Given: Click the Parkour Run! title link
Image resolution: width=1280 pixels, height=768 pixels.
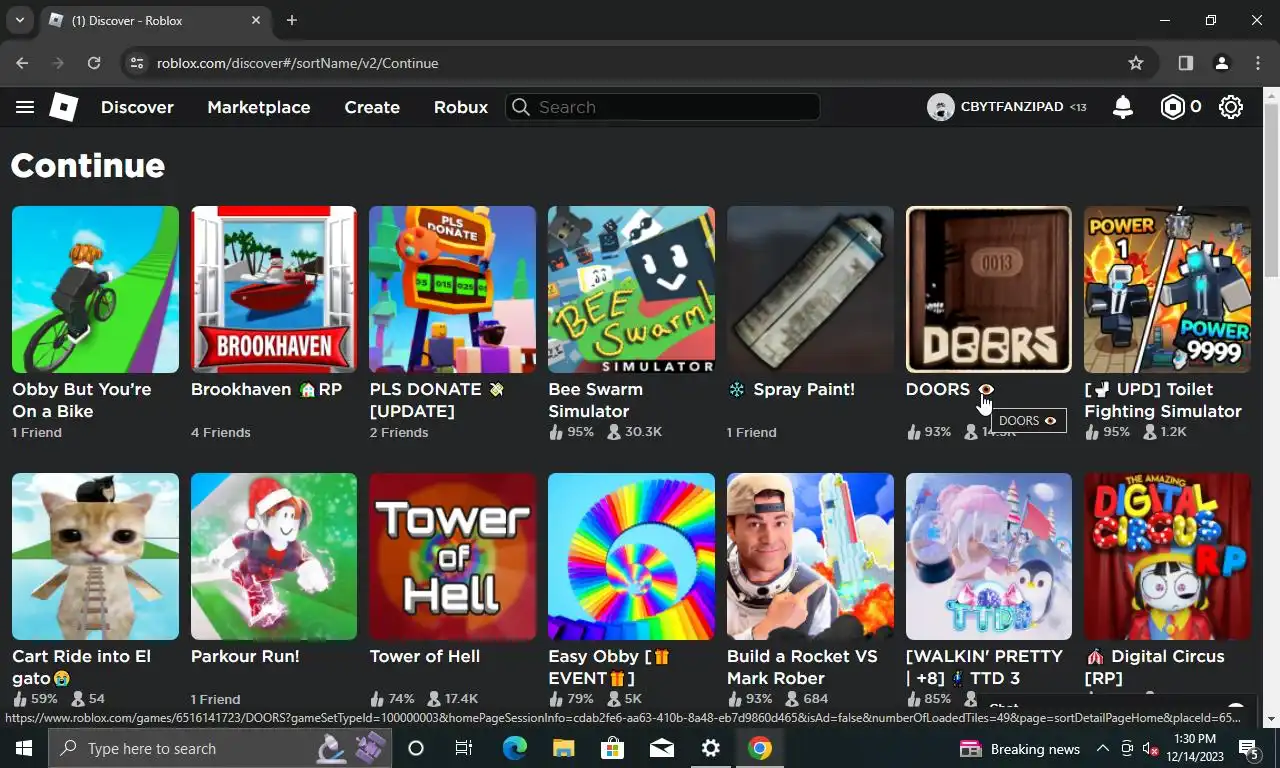Looking at the screenshot, I should 245,656.
